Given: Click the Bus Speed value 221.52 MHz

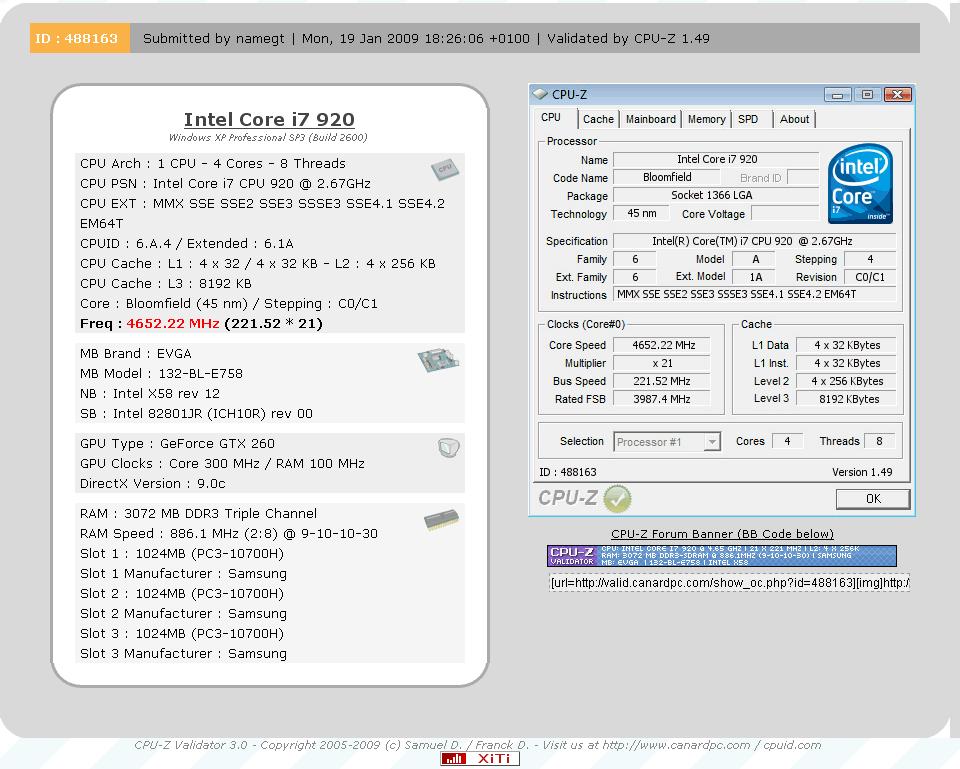Looking at the screenshot, I should coord(662,381).
